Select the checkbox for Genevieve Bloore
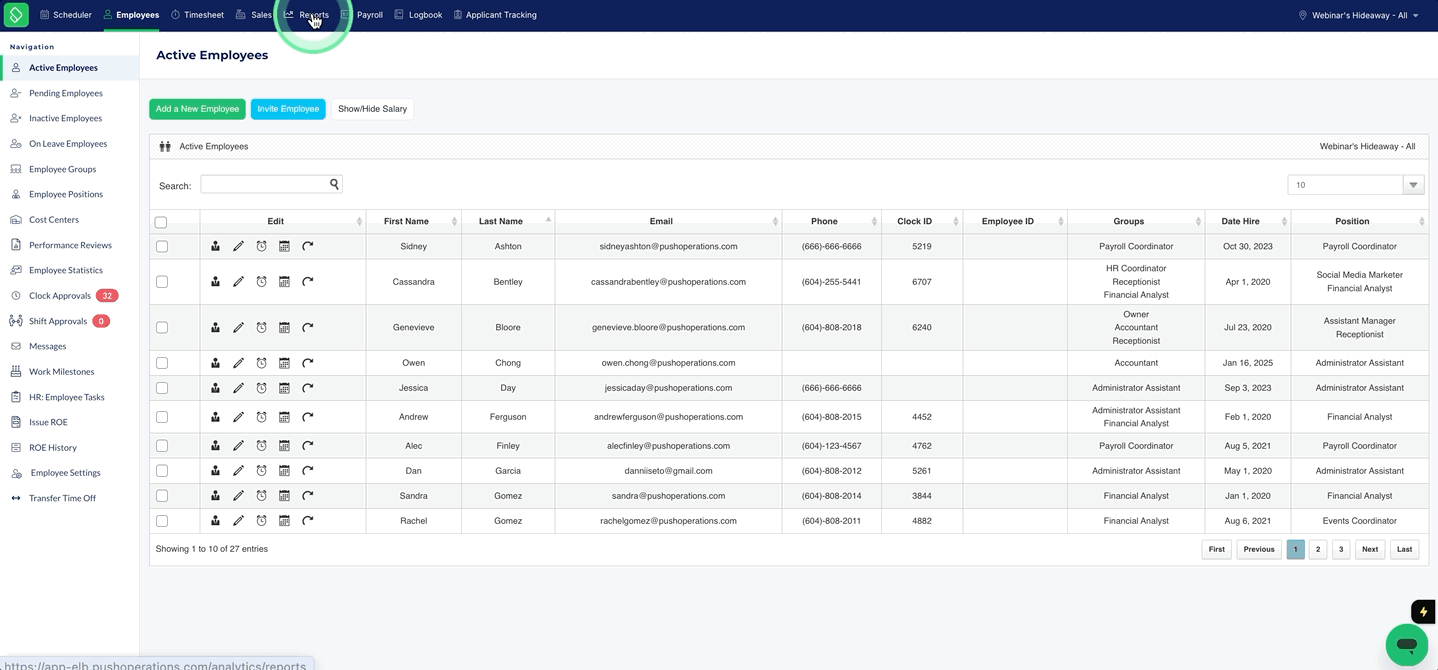The height and width of the screenshot is (670, 1438). tap(162, 328)
